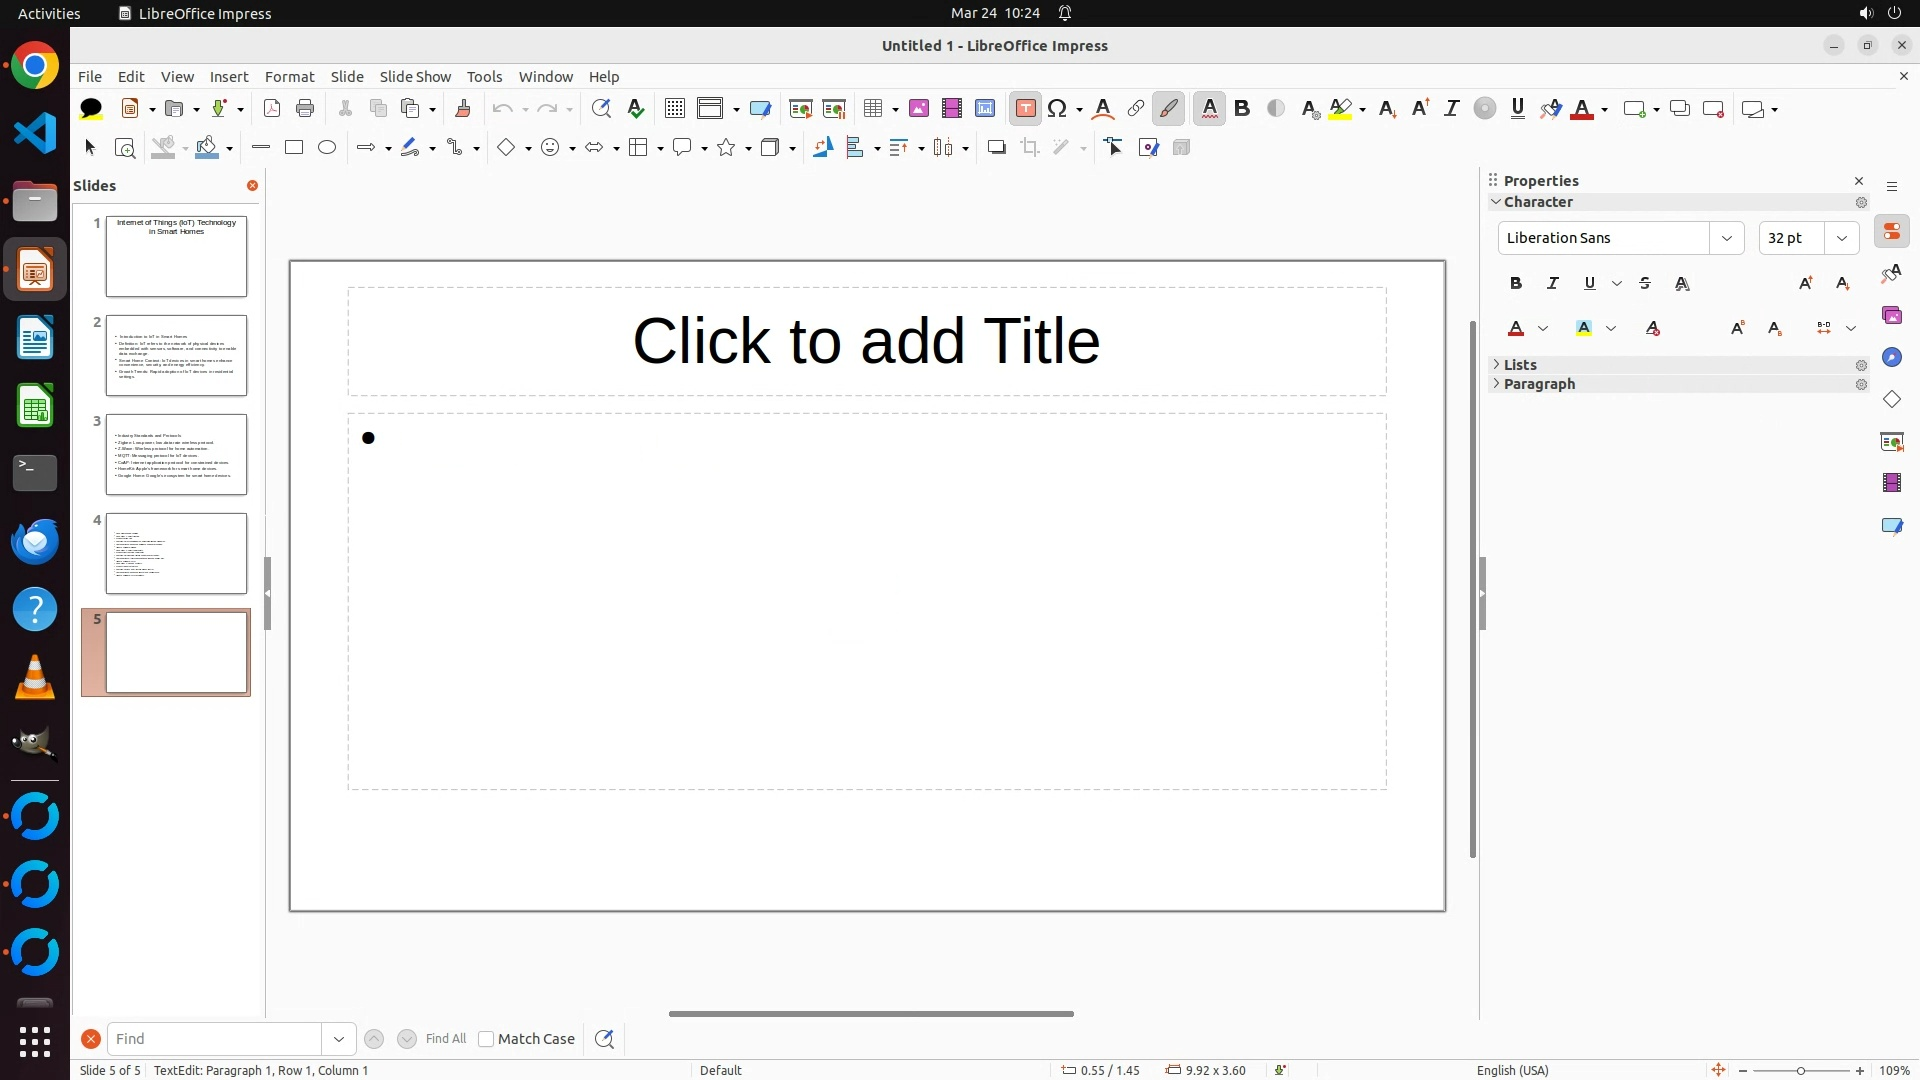Click the Find All button
Image resolution: width=1920 pixels, height=1080 pixels.
coord(445,1039)
